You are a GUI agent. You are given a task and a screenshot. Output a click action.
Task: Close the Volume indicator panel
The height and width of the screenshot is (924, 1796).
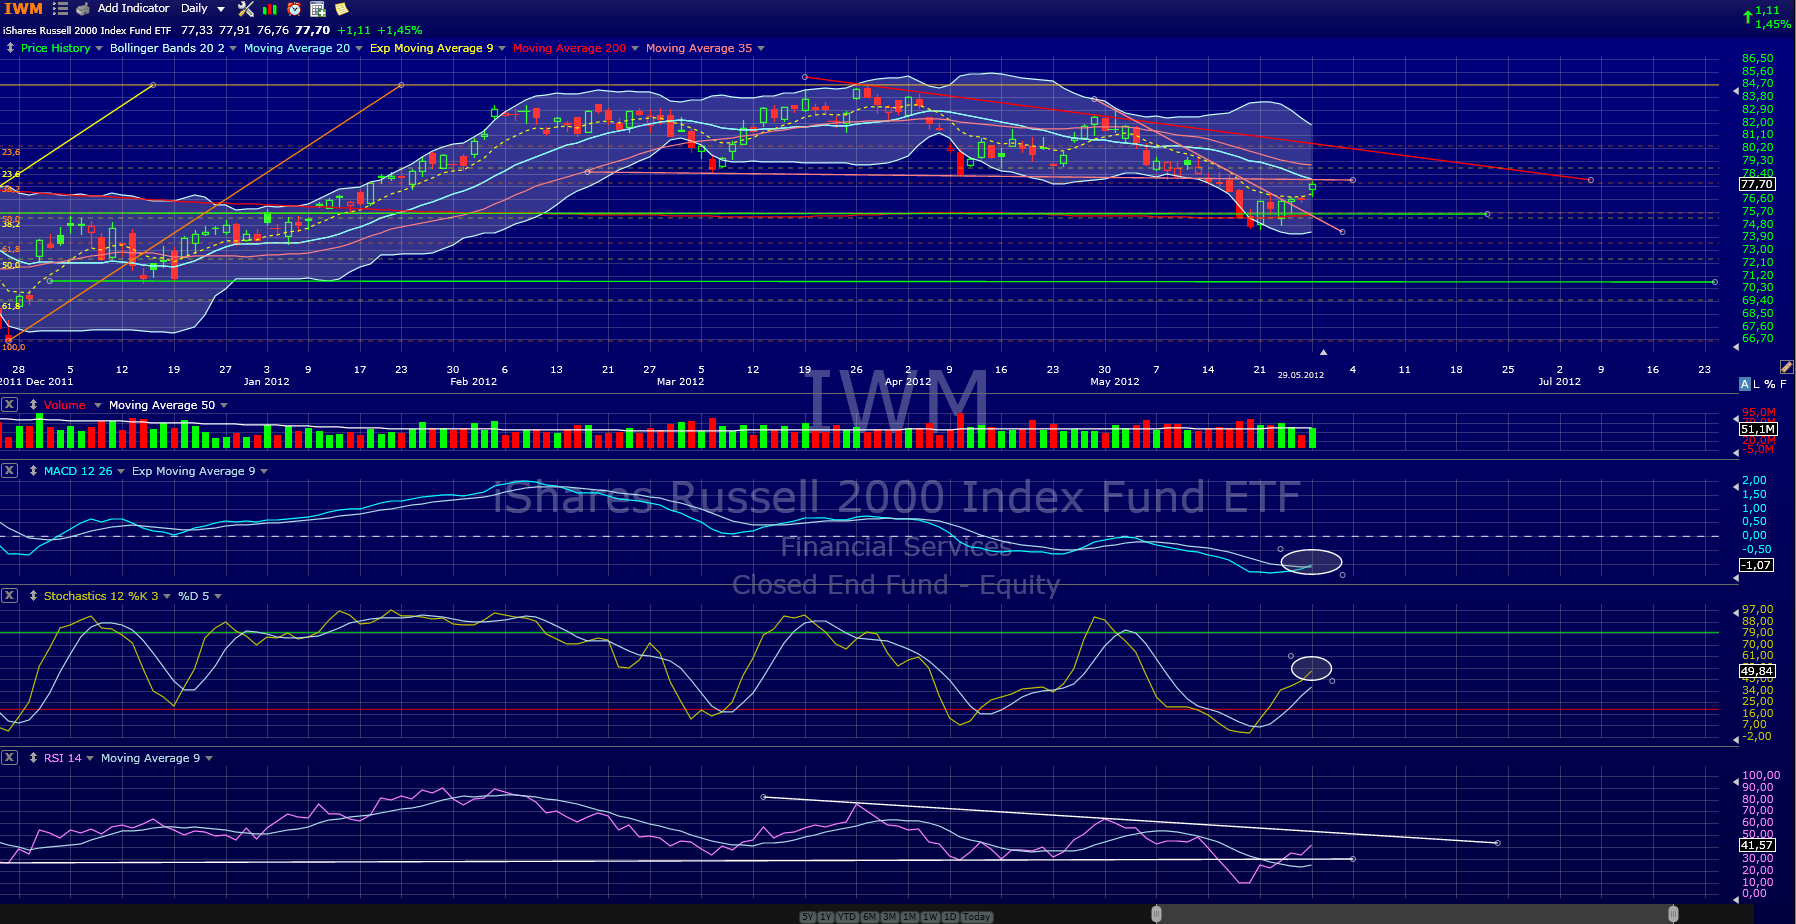(x=9, y=405)
